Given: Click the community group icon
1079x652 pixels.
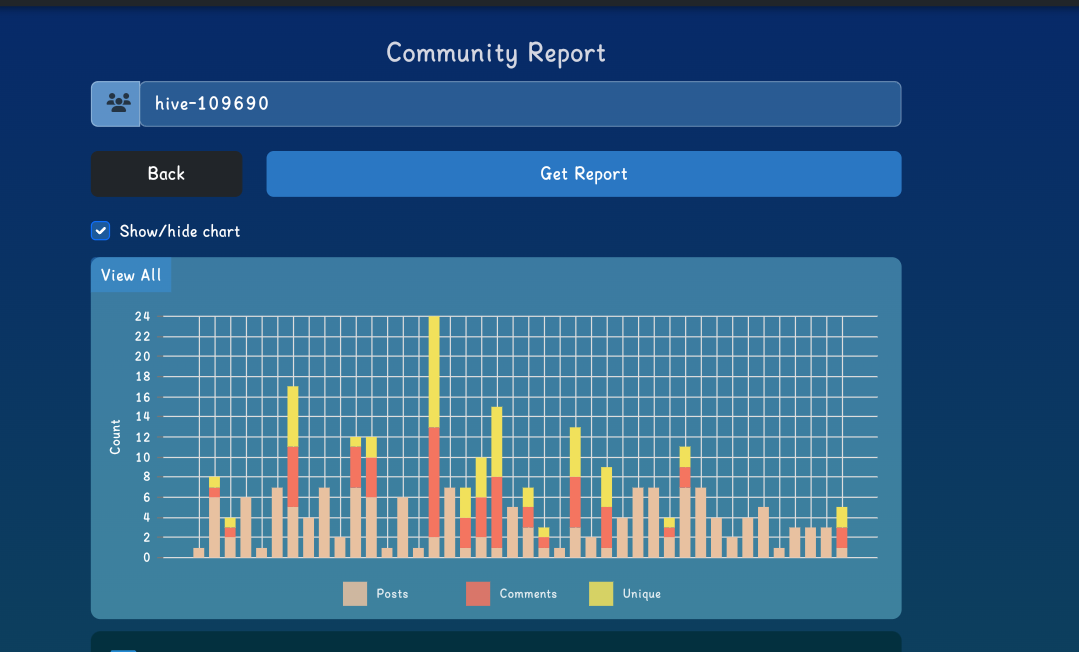Looking at the screenshot, I should click(x=118, y=103).
